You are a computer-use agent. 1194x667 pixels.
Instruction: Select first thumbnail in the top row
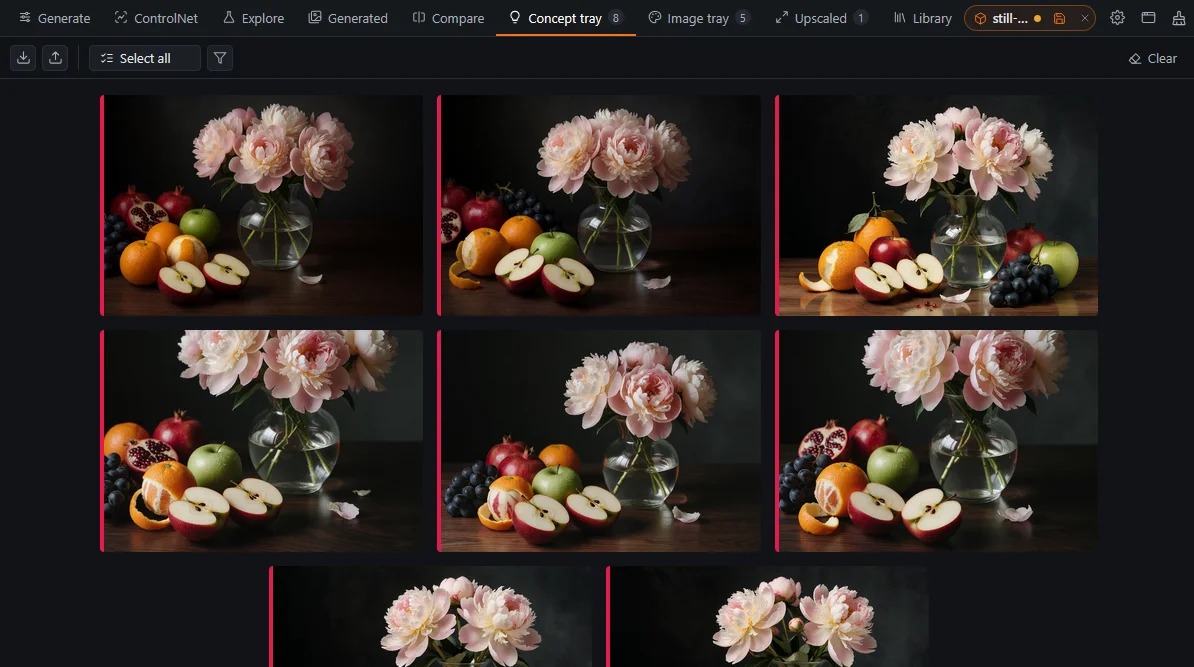point(262,206)
